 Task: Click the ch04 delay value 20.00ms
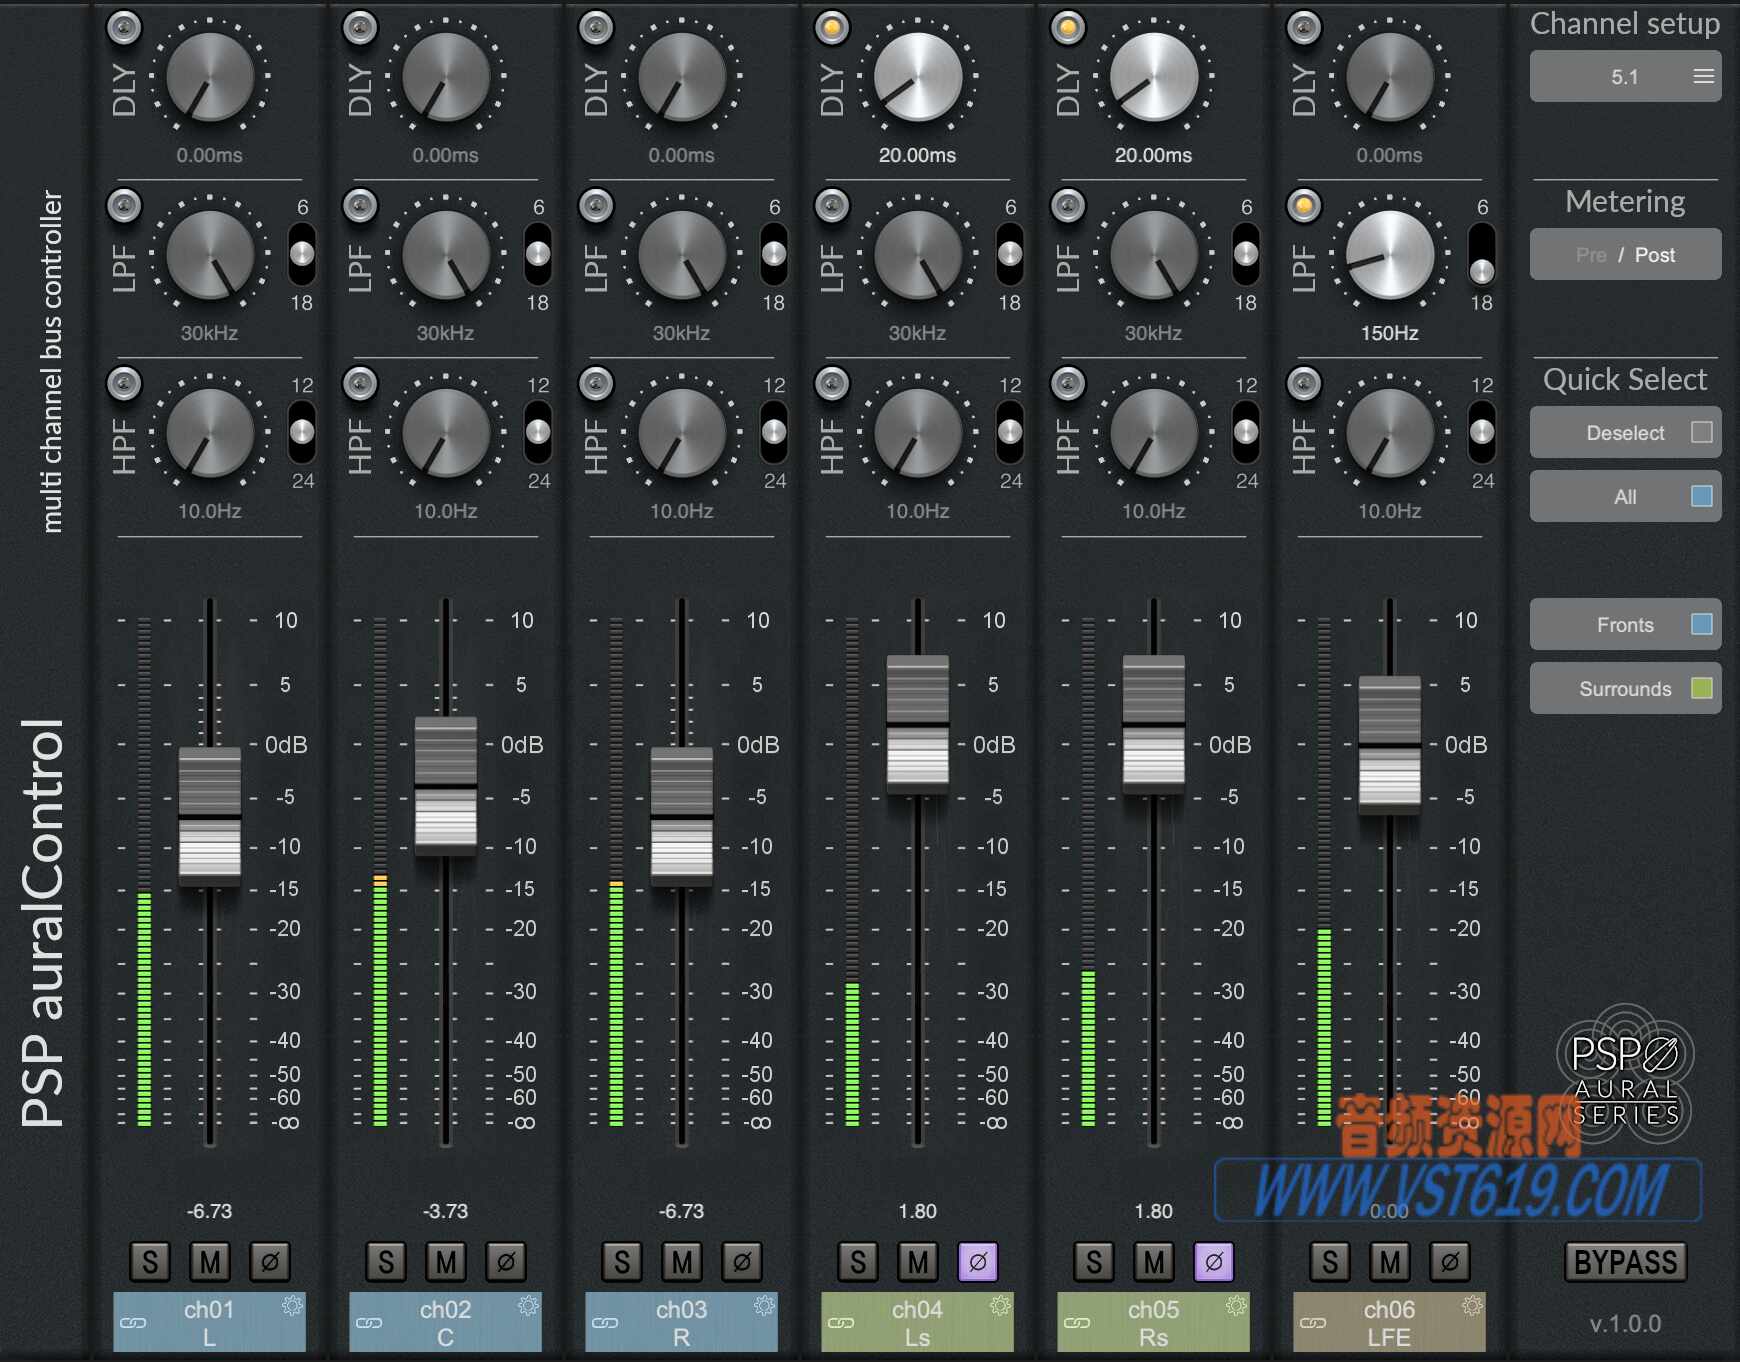click(917, 155)
